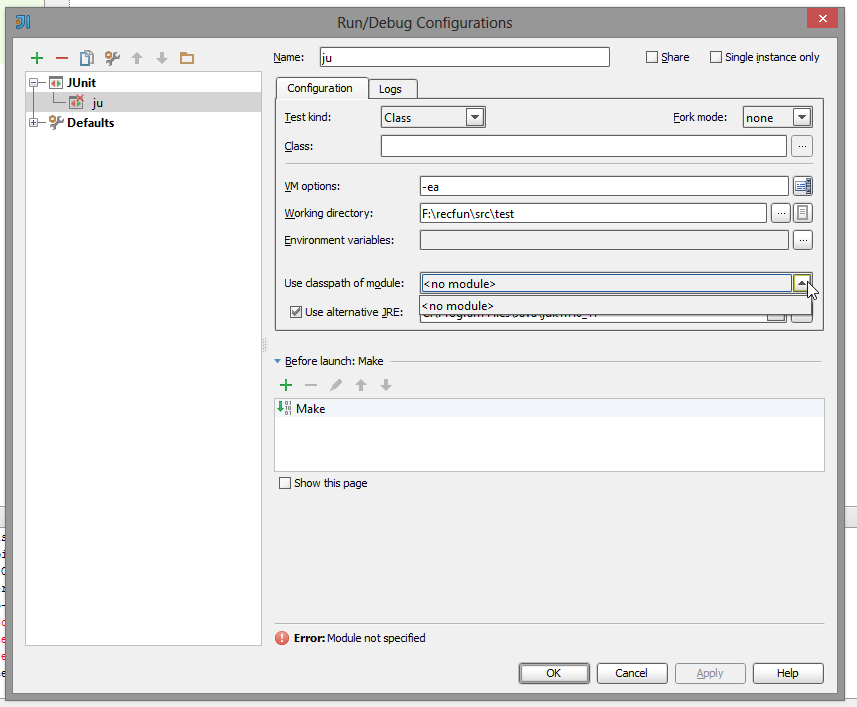Collapse the JUnit tree node
This screenshot has width=857, height=707.
(34, 83)
